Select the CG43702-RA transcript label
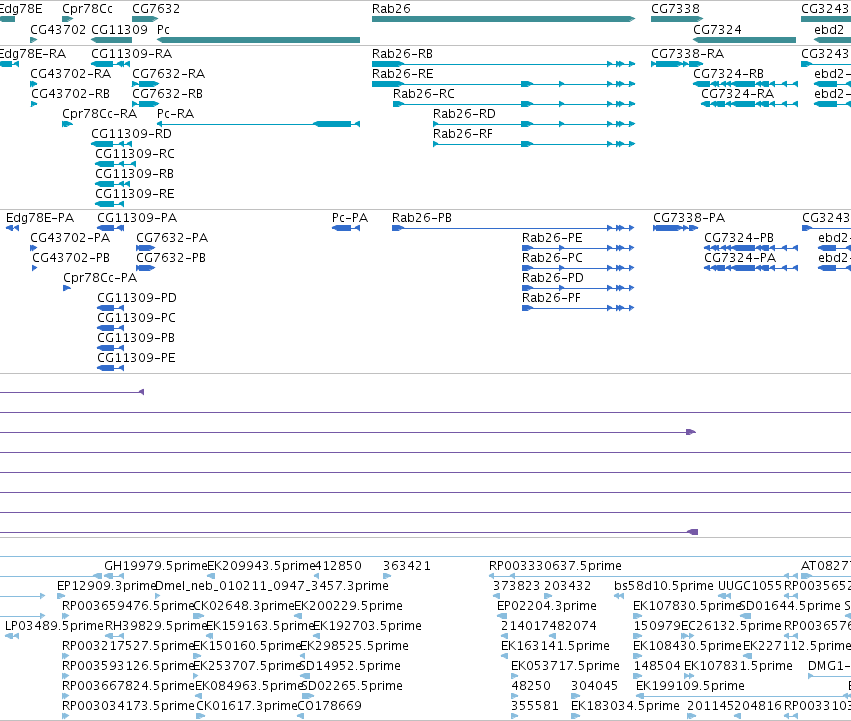851x721 pixels. [71, 74]
